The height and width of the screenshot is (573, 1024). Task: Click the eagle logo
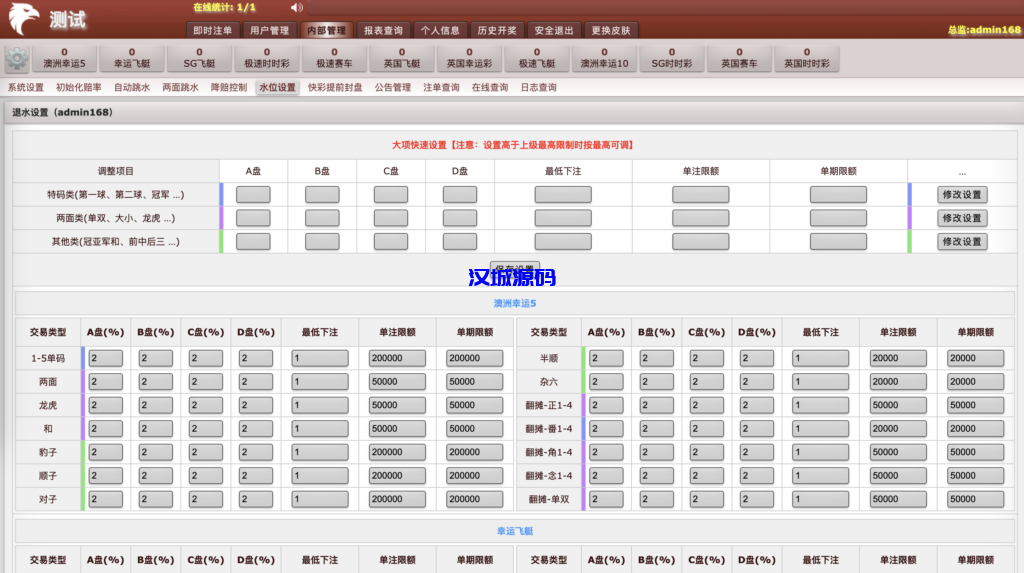coord(23,18)
